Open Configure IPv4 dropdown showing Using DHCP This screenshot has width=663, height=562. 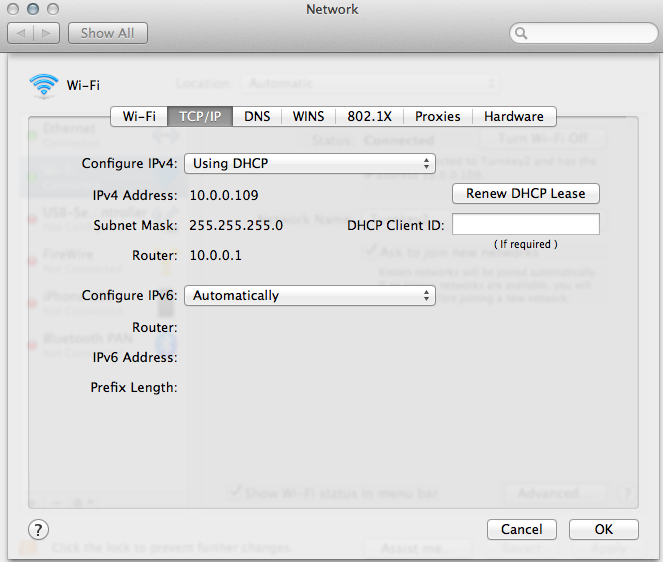[x=310, y=164]
